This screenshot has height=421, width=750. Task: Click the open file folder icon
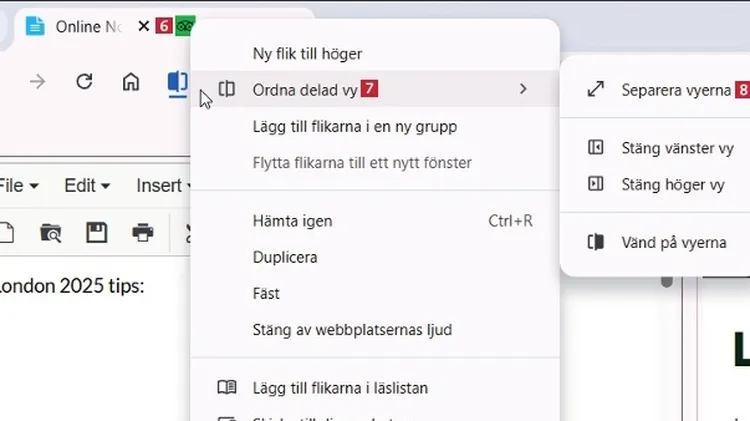tap(50, 233)
